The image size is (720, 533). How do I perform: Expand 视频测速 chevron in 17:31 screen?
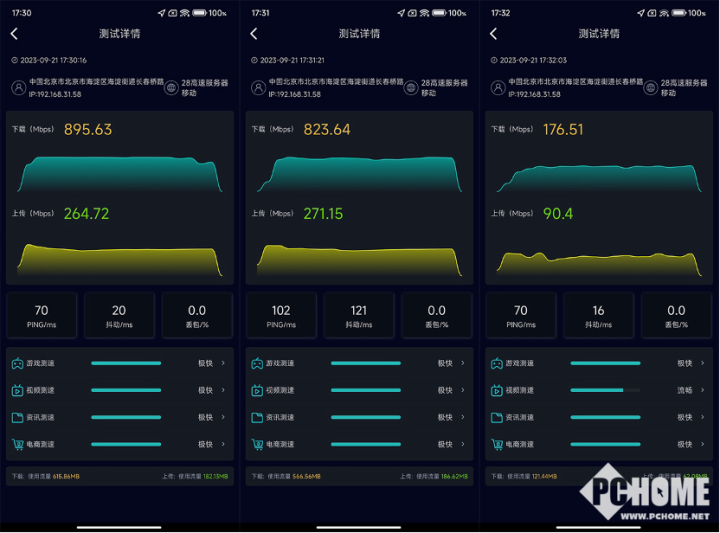tap(463, 390)
